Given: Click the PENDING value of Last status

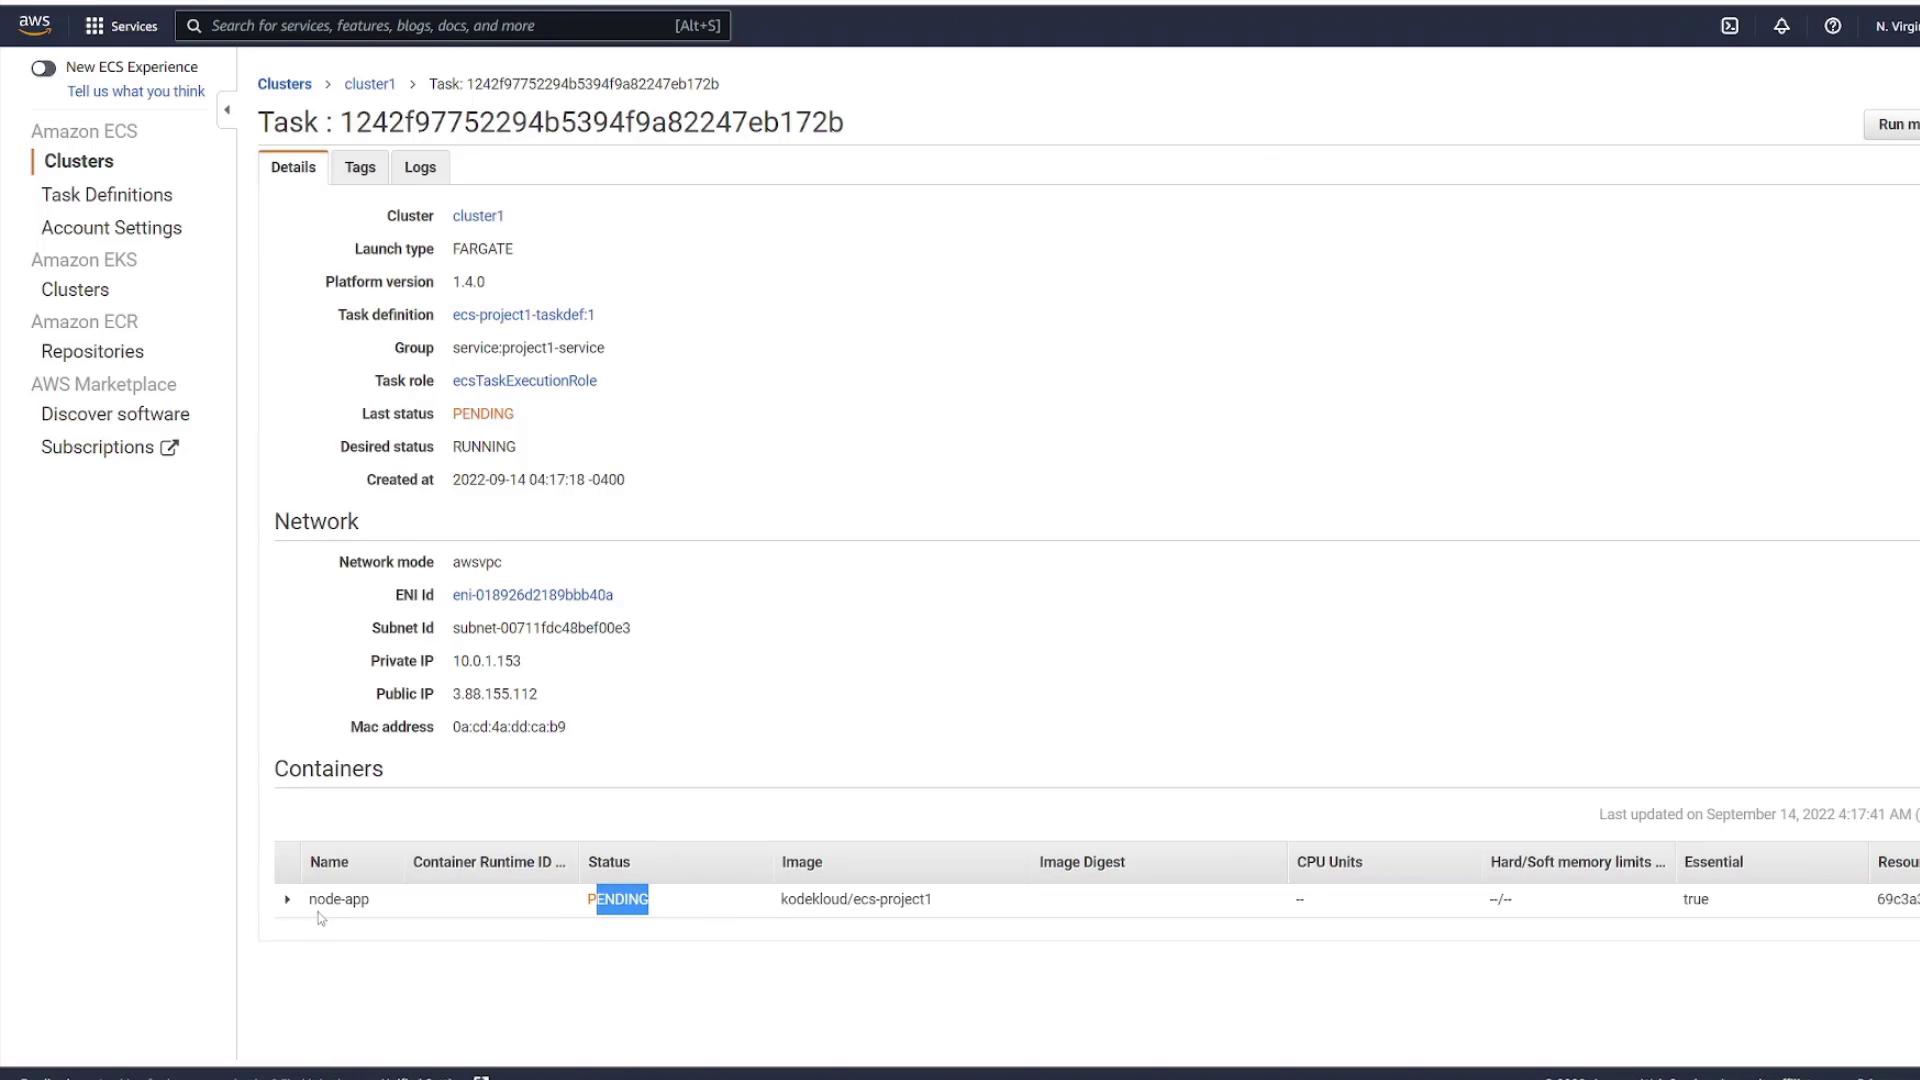Looking at the screenshot, I should (x=483, y=414).
